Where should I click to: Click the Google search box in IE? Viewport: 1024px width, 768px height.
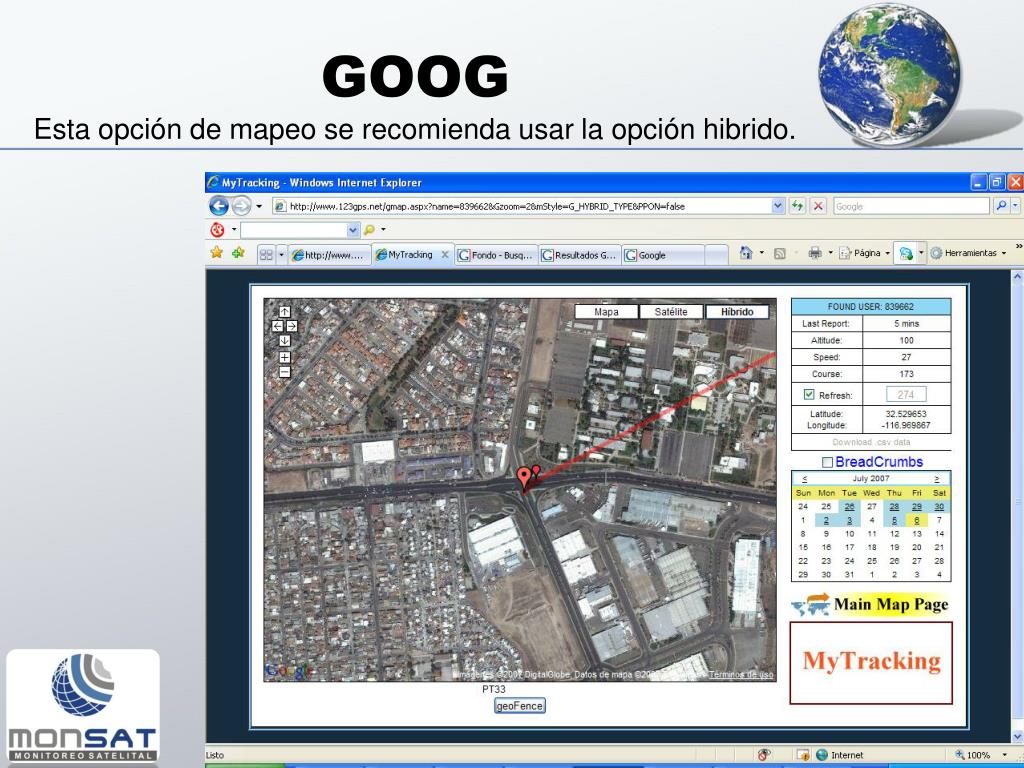(x=911, y=206)
